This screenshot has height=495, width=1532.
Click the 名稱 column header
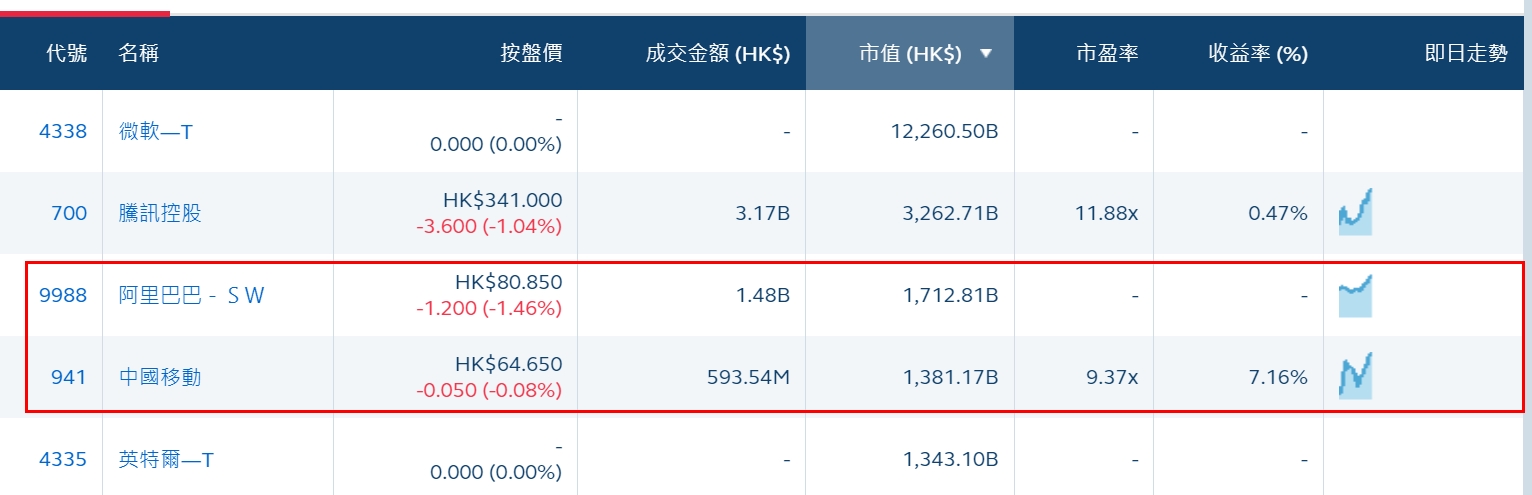coord(138,54)
